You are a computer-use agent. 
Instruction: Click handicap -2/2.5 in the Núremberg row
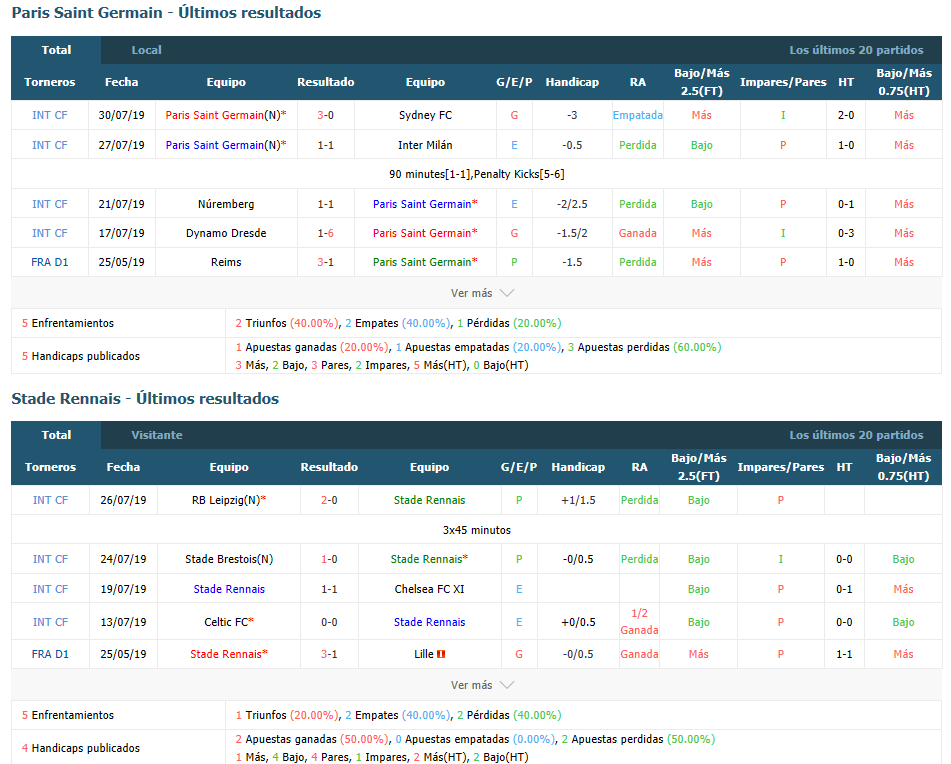[x=572, y=204]
